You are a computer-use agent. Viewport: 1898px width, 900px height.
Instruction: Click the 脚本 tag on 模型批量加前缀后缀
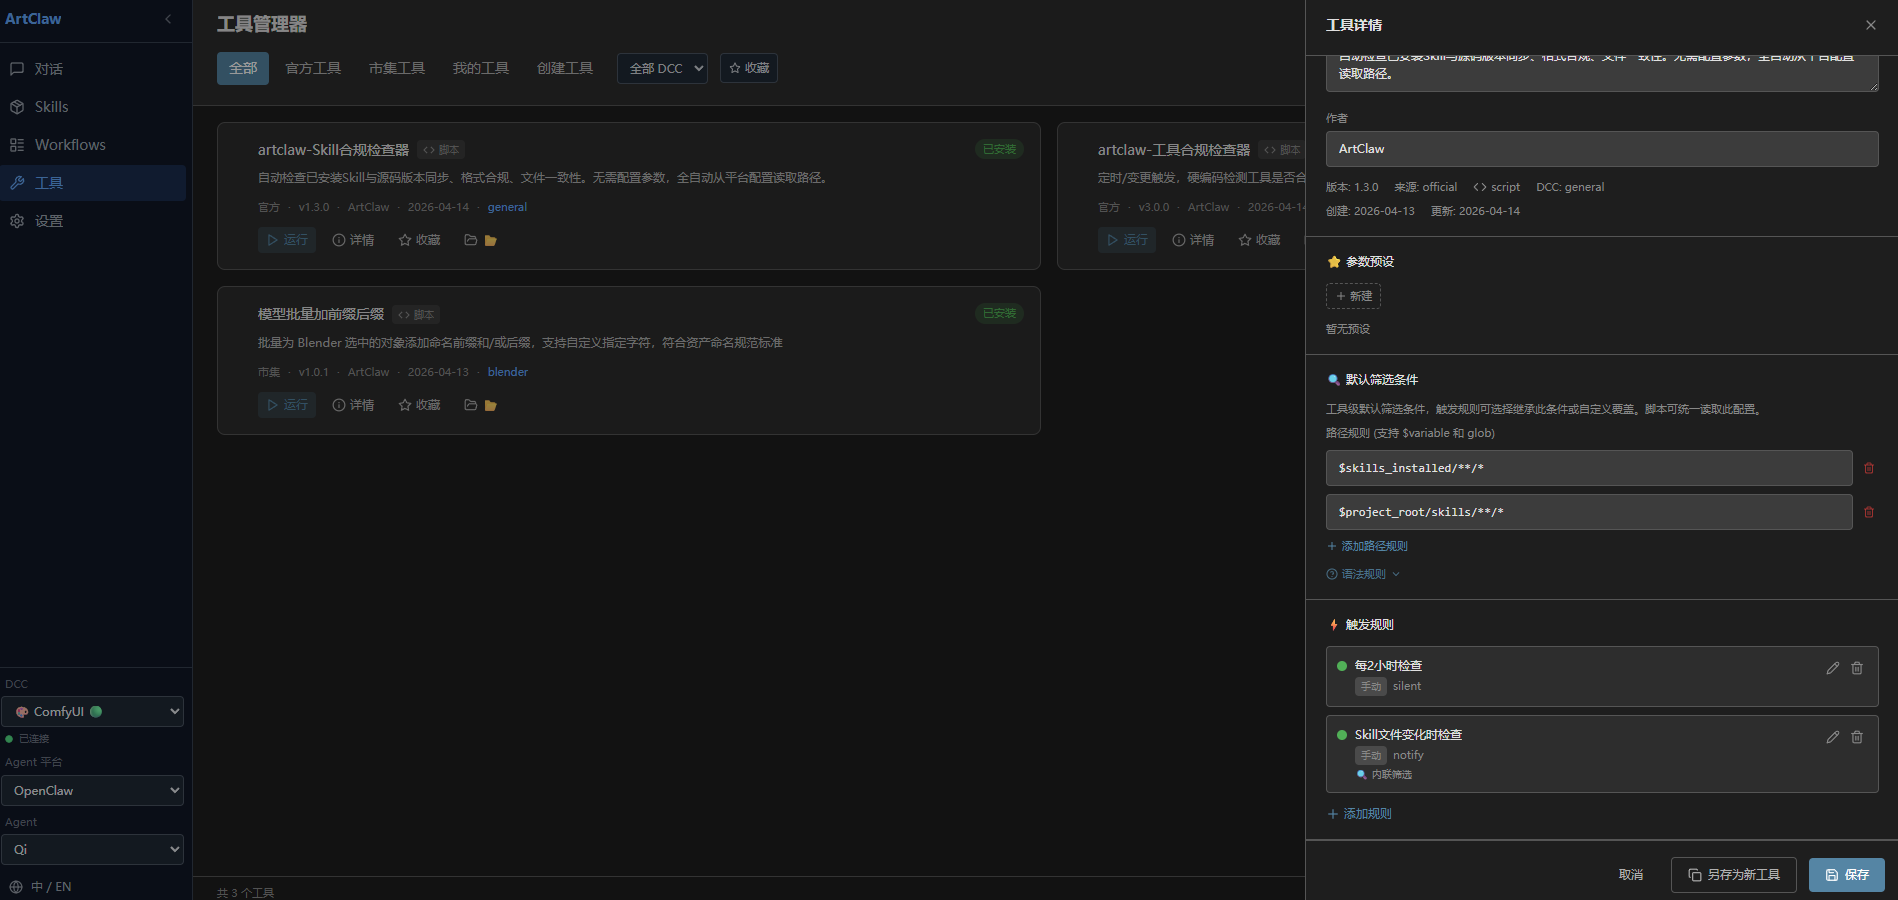click(x=416, y=315)
